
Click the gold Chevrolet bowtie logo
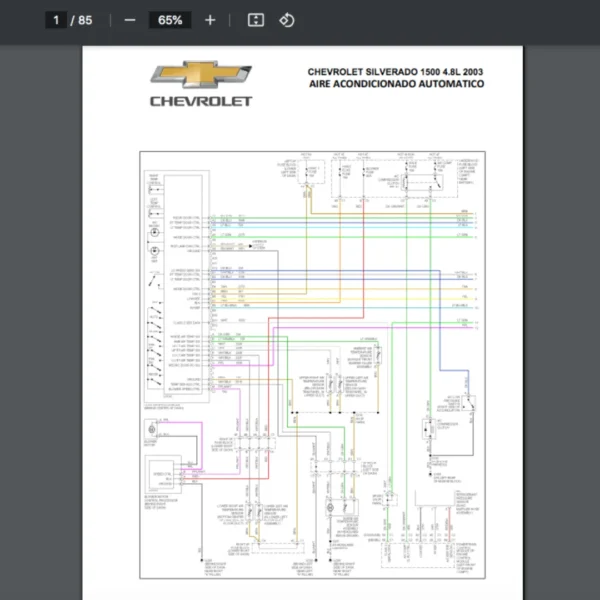[x=201, y=76]
